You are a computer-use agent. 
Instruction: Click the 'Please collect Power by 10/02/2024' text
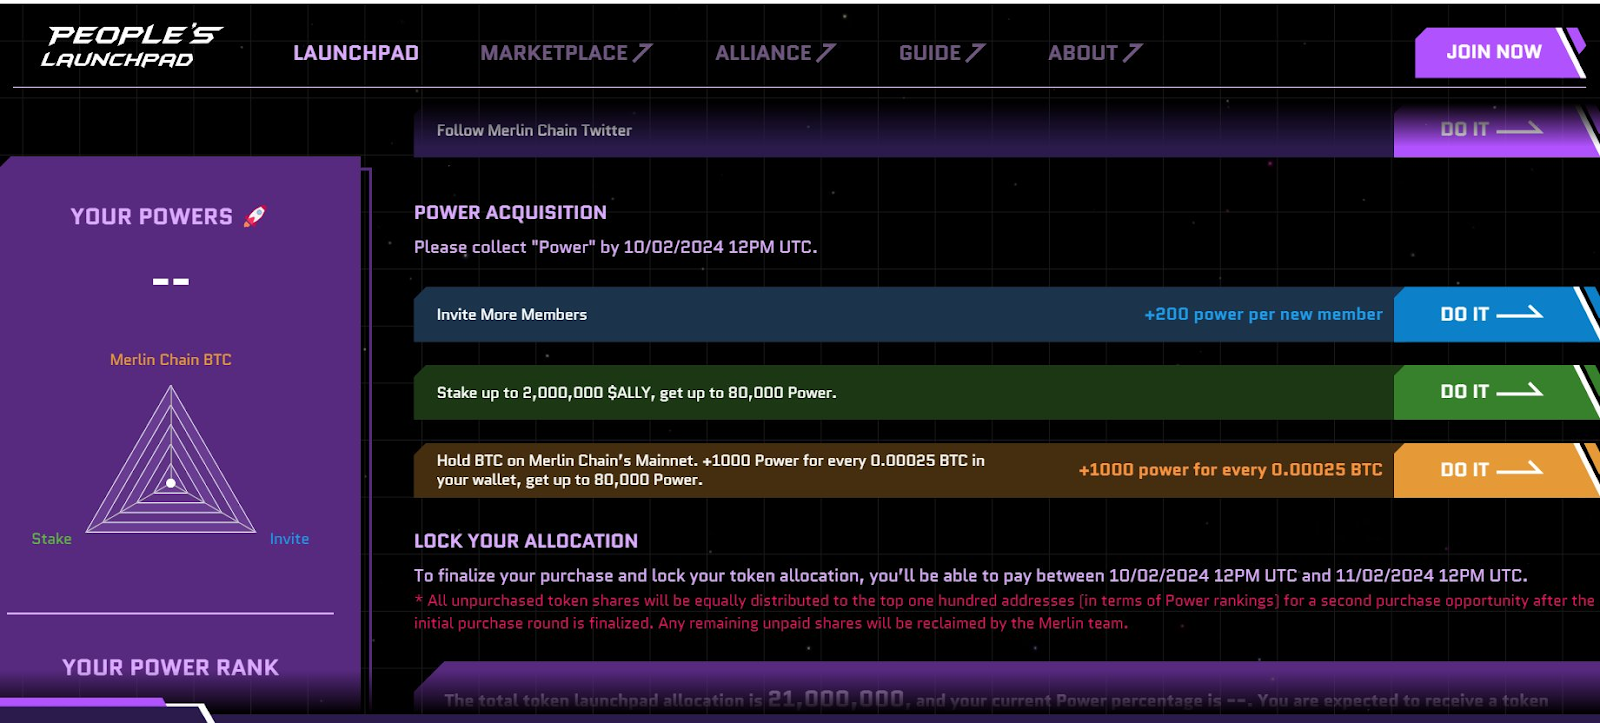point(615,247)
